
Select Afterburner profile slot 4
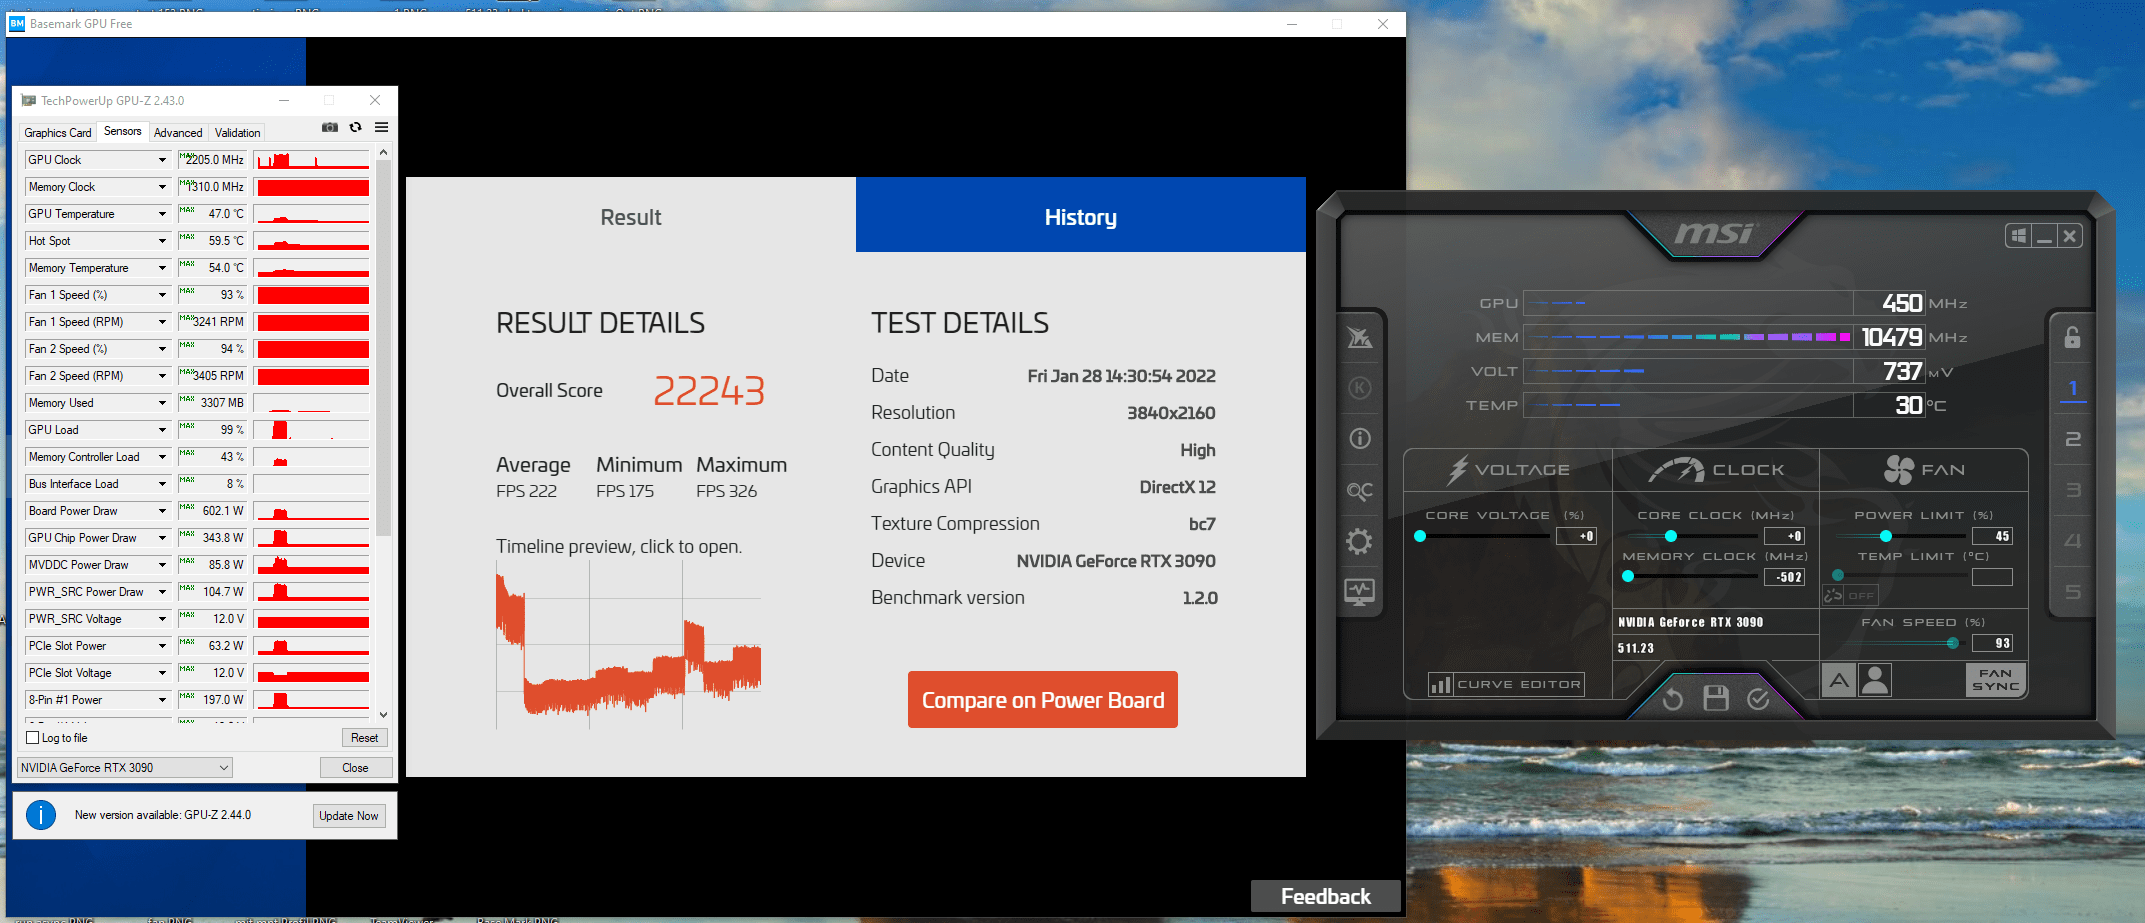[2073, 541]
